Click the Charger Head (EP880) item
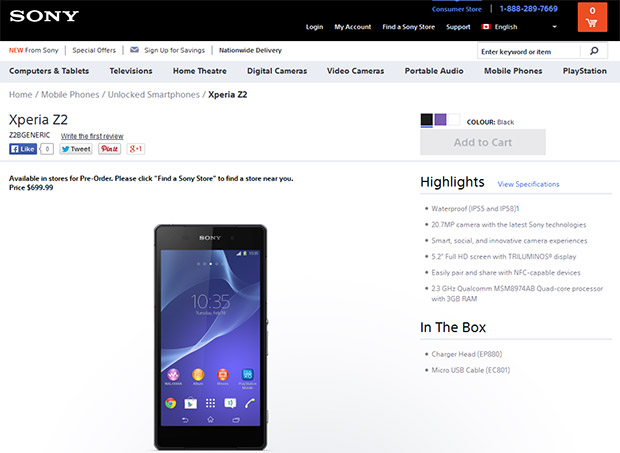Image resolution: width=620 pixels, height=453 pixels. tap(467, 354)
